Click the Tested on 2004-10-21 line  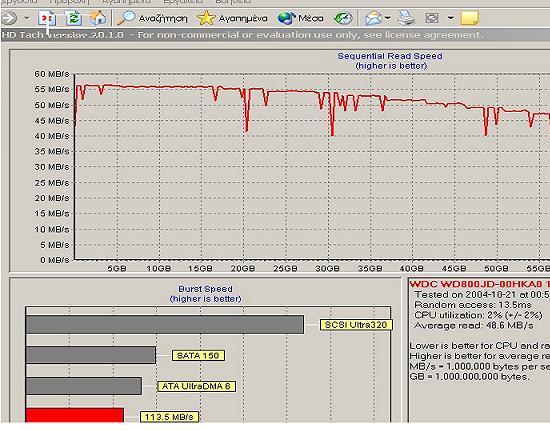[x=482, y=295]
